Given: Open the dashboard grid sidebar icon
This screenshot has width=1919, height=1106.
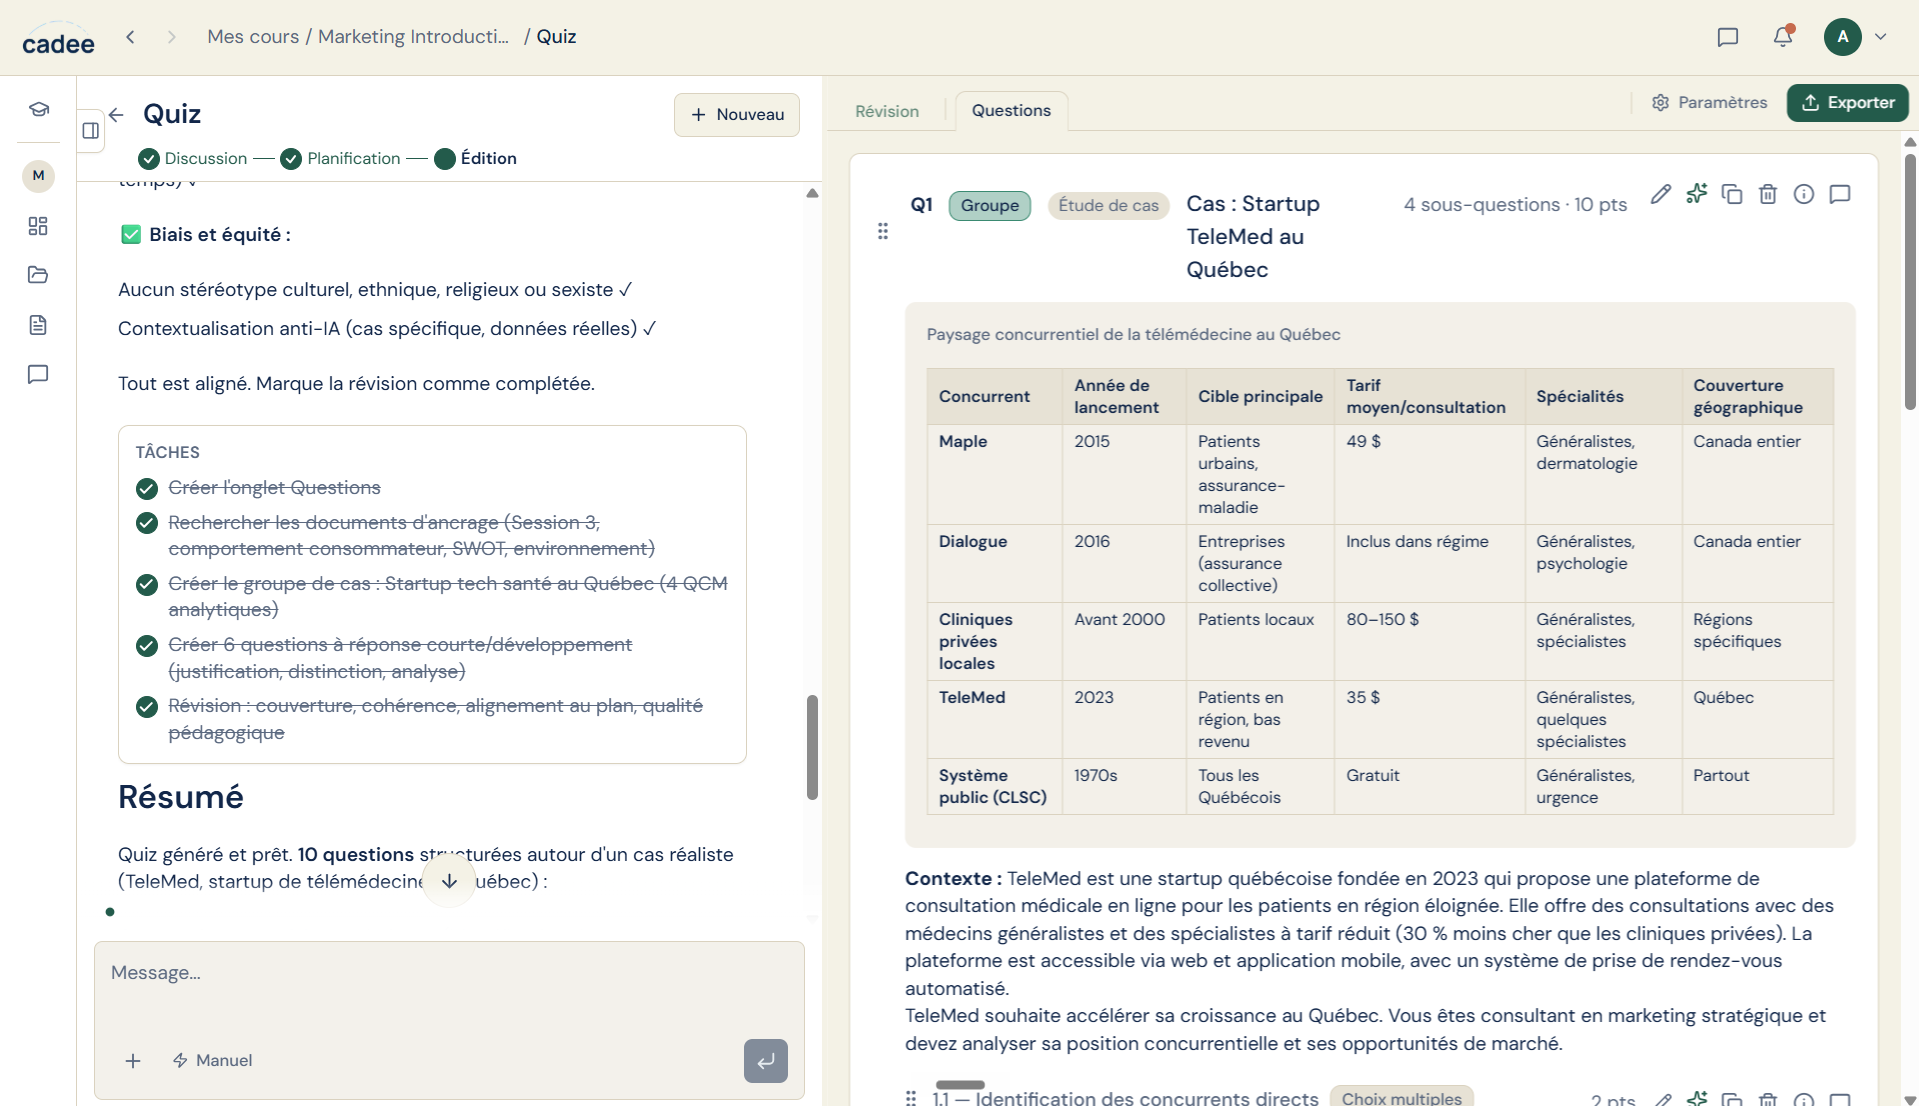Looking at the screenshot, I should point(38,226).
